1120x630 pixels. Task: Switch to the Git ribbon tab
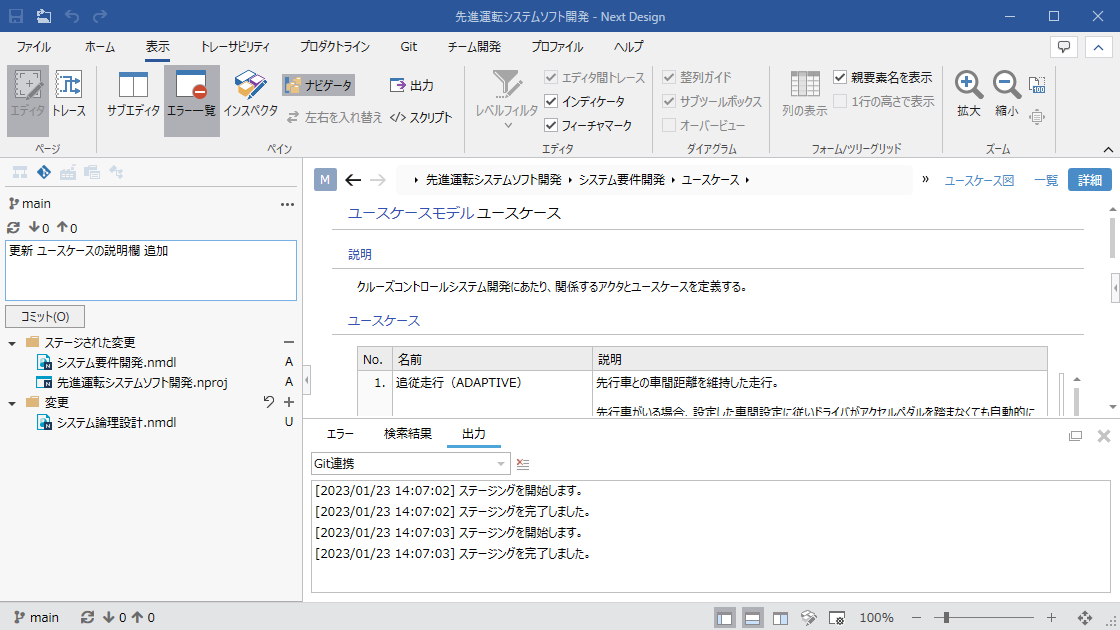coord(409,46)
